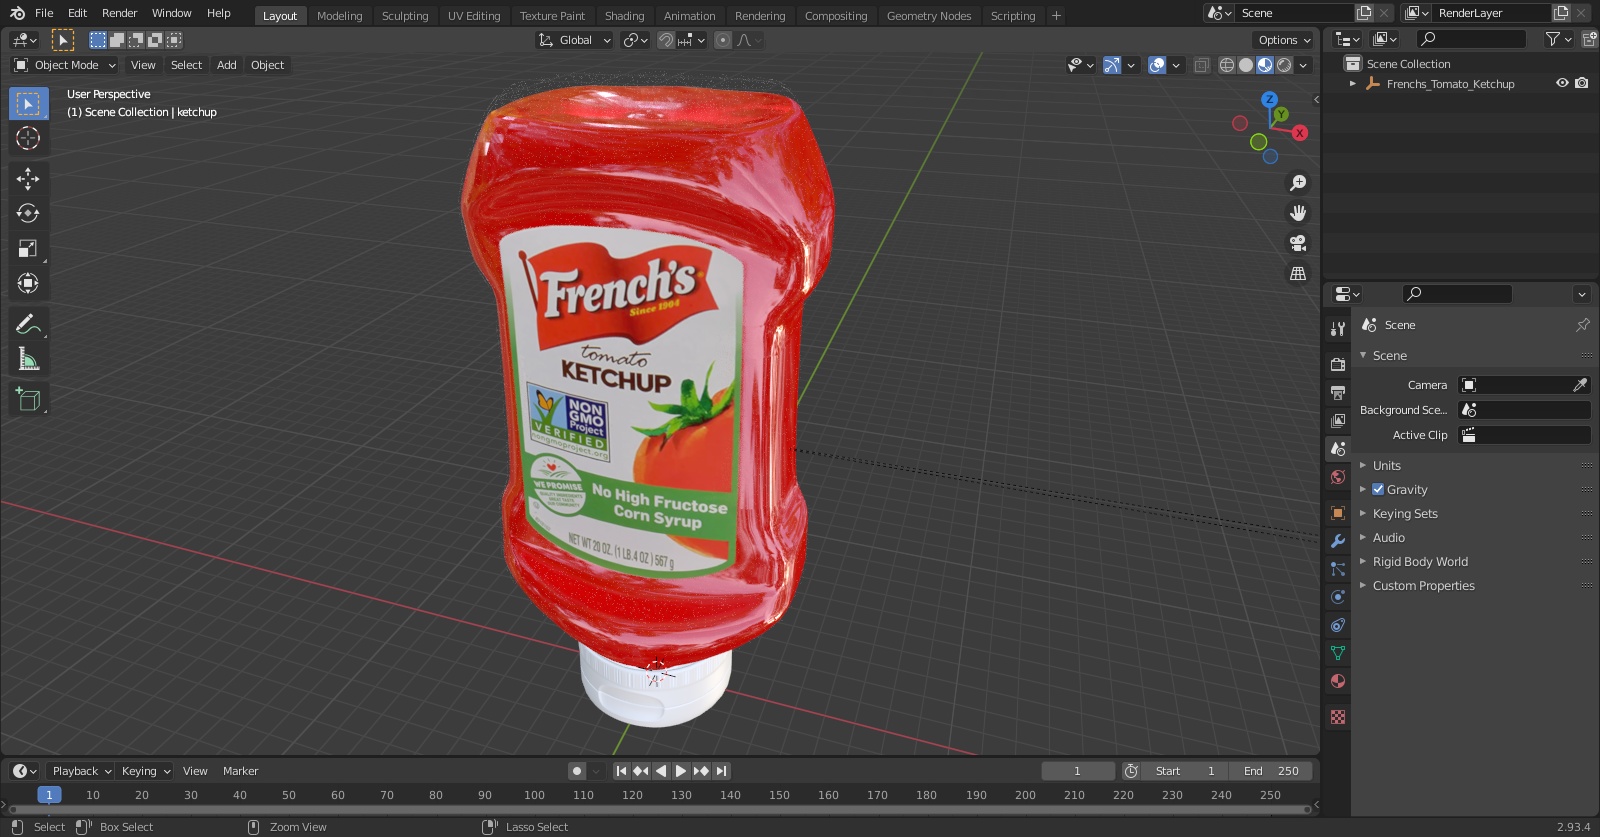Add a new workspace with plus button
The image size is (1600, 837).
tap(1056, 16)
